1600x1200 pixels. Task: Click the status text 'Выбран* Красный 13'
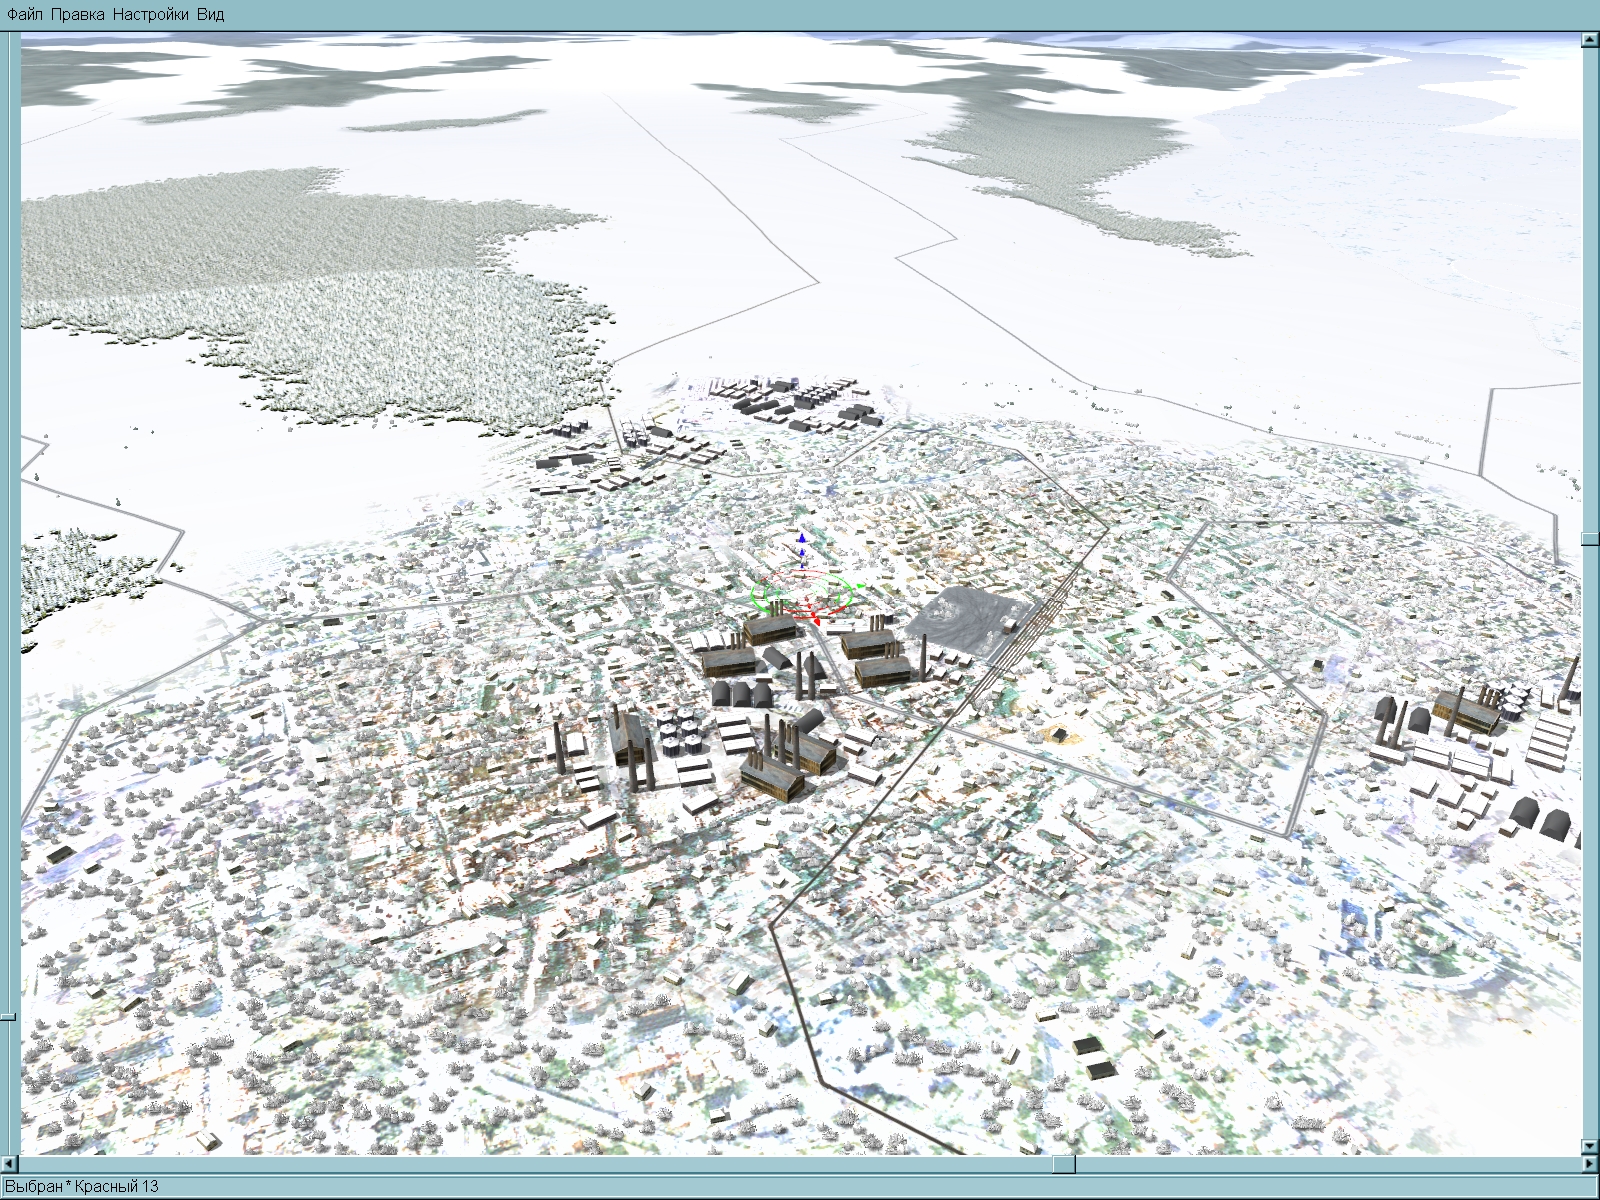click(x=81, y=1186)
